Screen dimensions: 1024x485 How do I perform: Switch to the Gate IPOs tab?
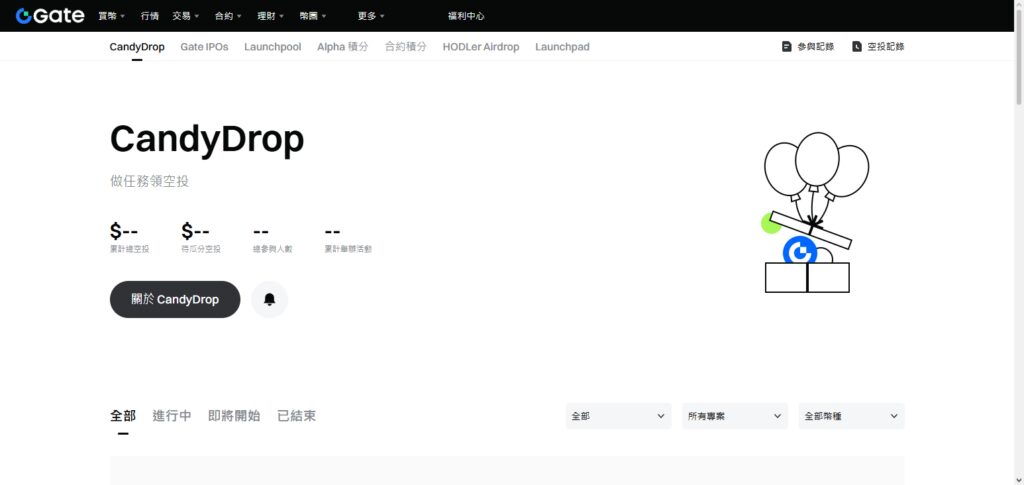click(x=204, y=47)
